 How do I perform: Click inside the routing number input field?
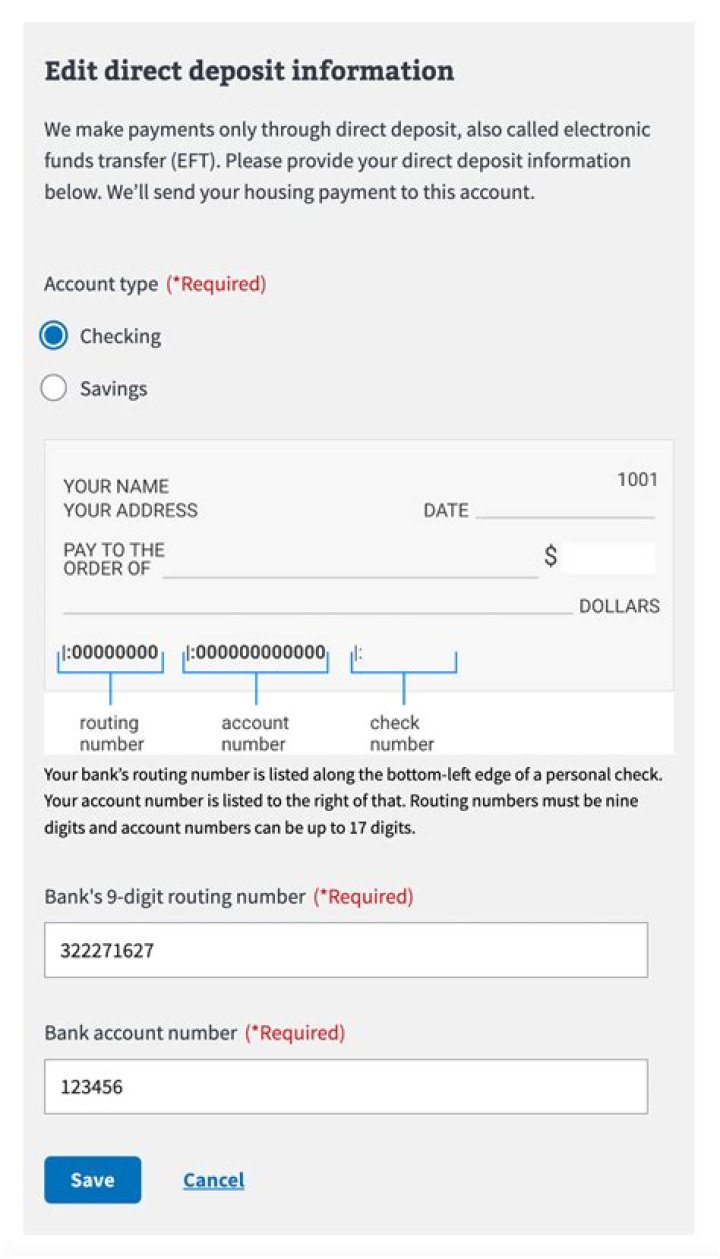point(345,949)
